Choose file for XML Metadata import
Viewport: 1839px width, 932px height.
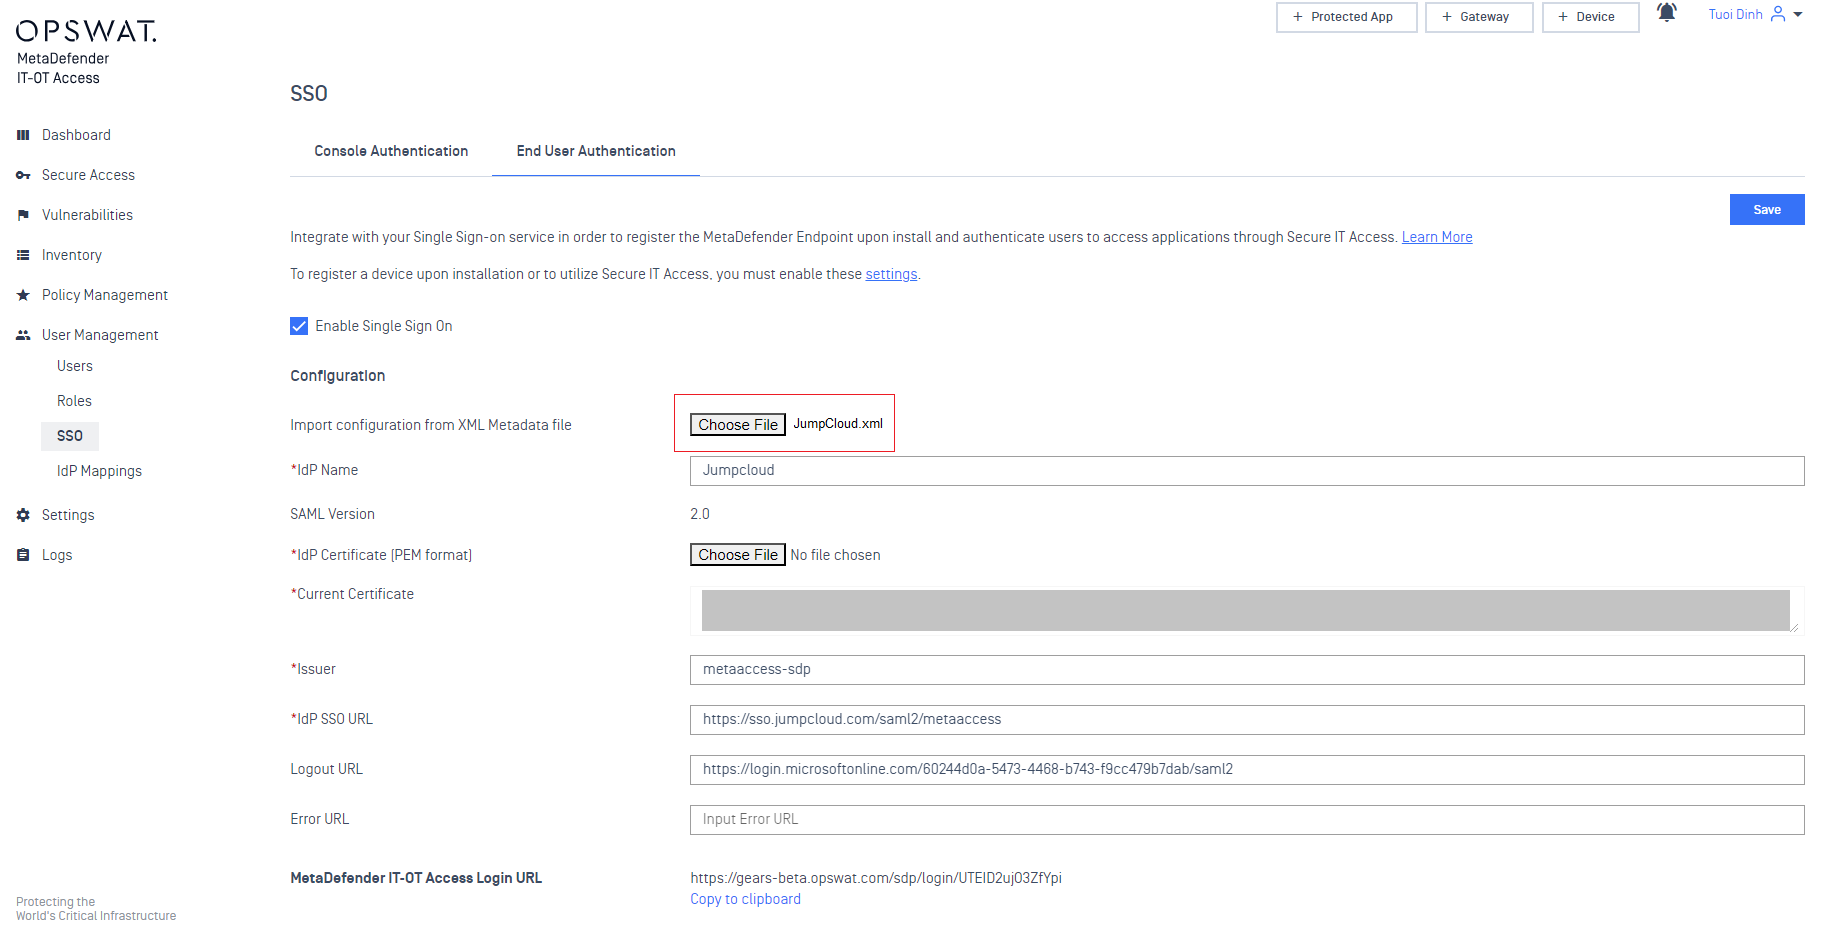click(x=738, y=425)
